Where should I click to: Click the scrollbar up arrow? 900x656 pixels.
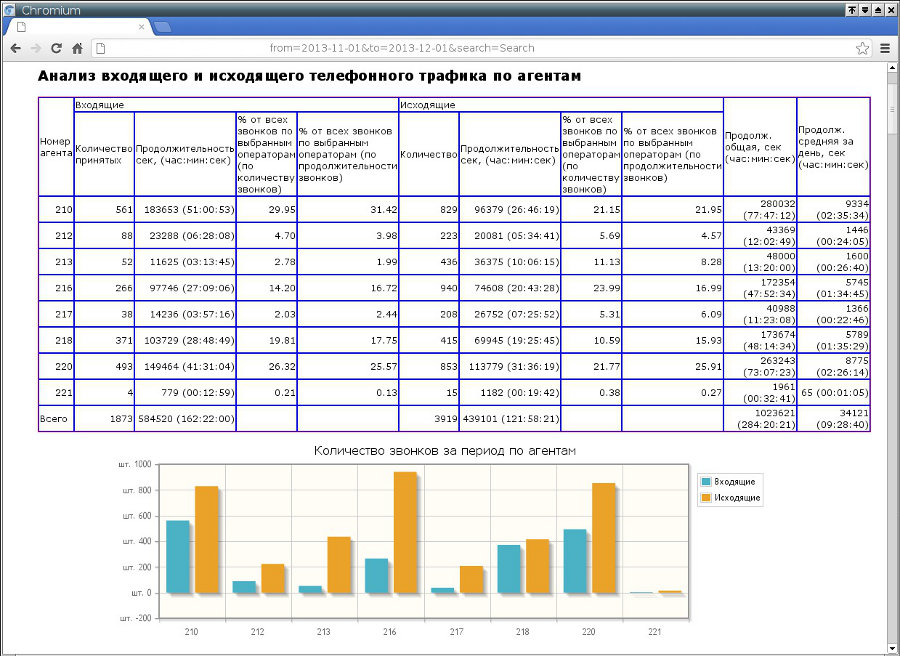892,68
